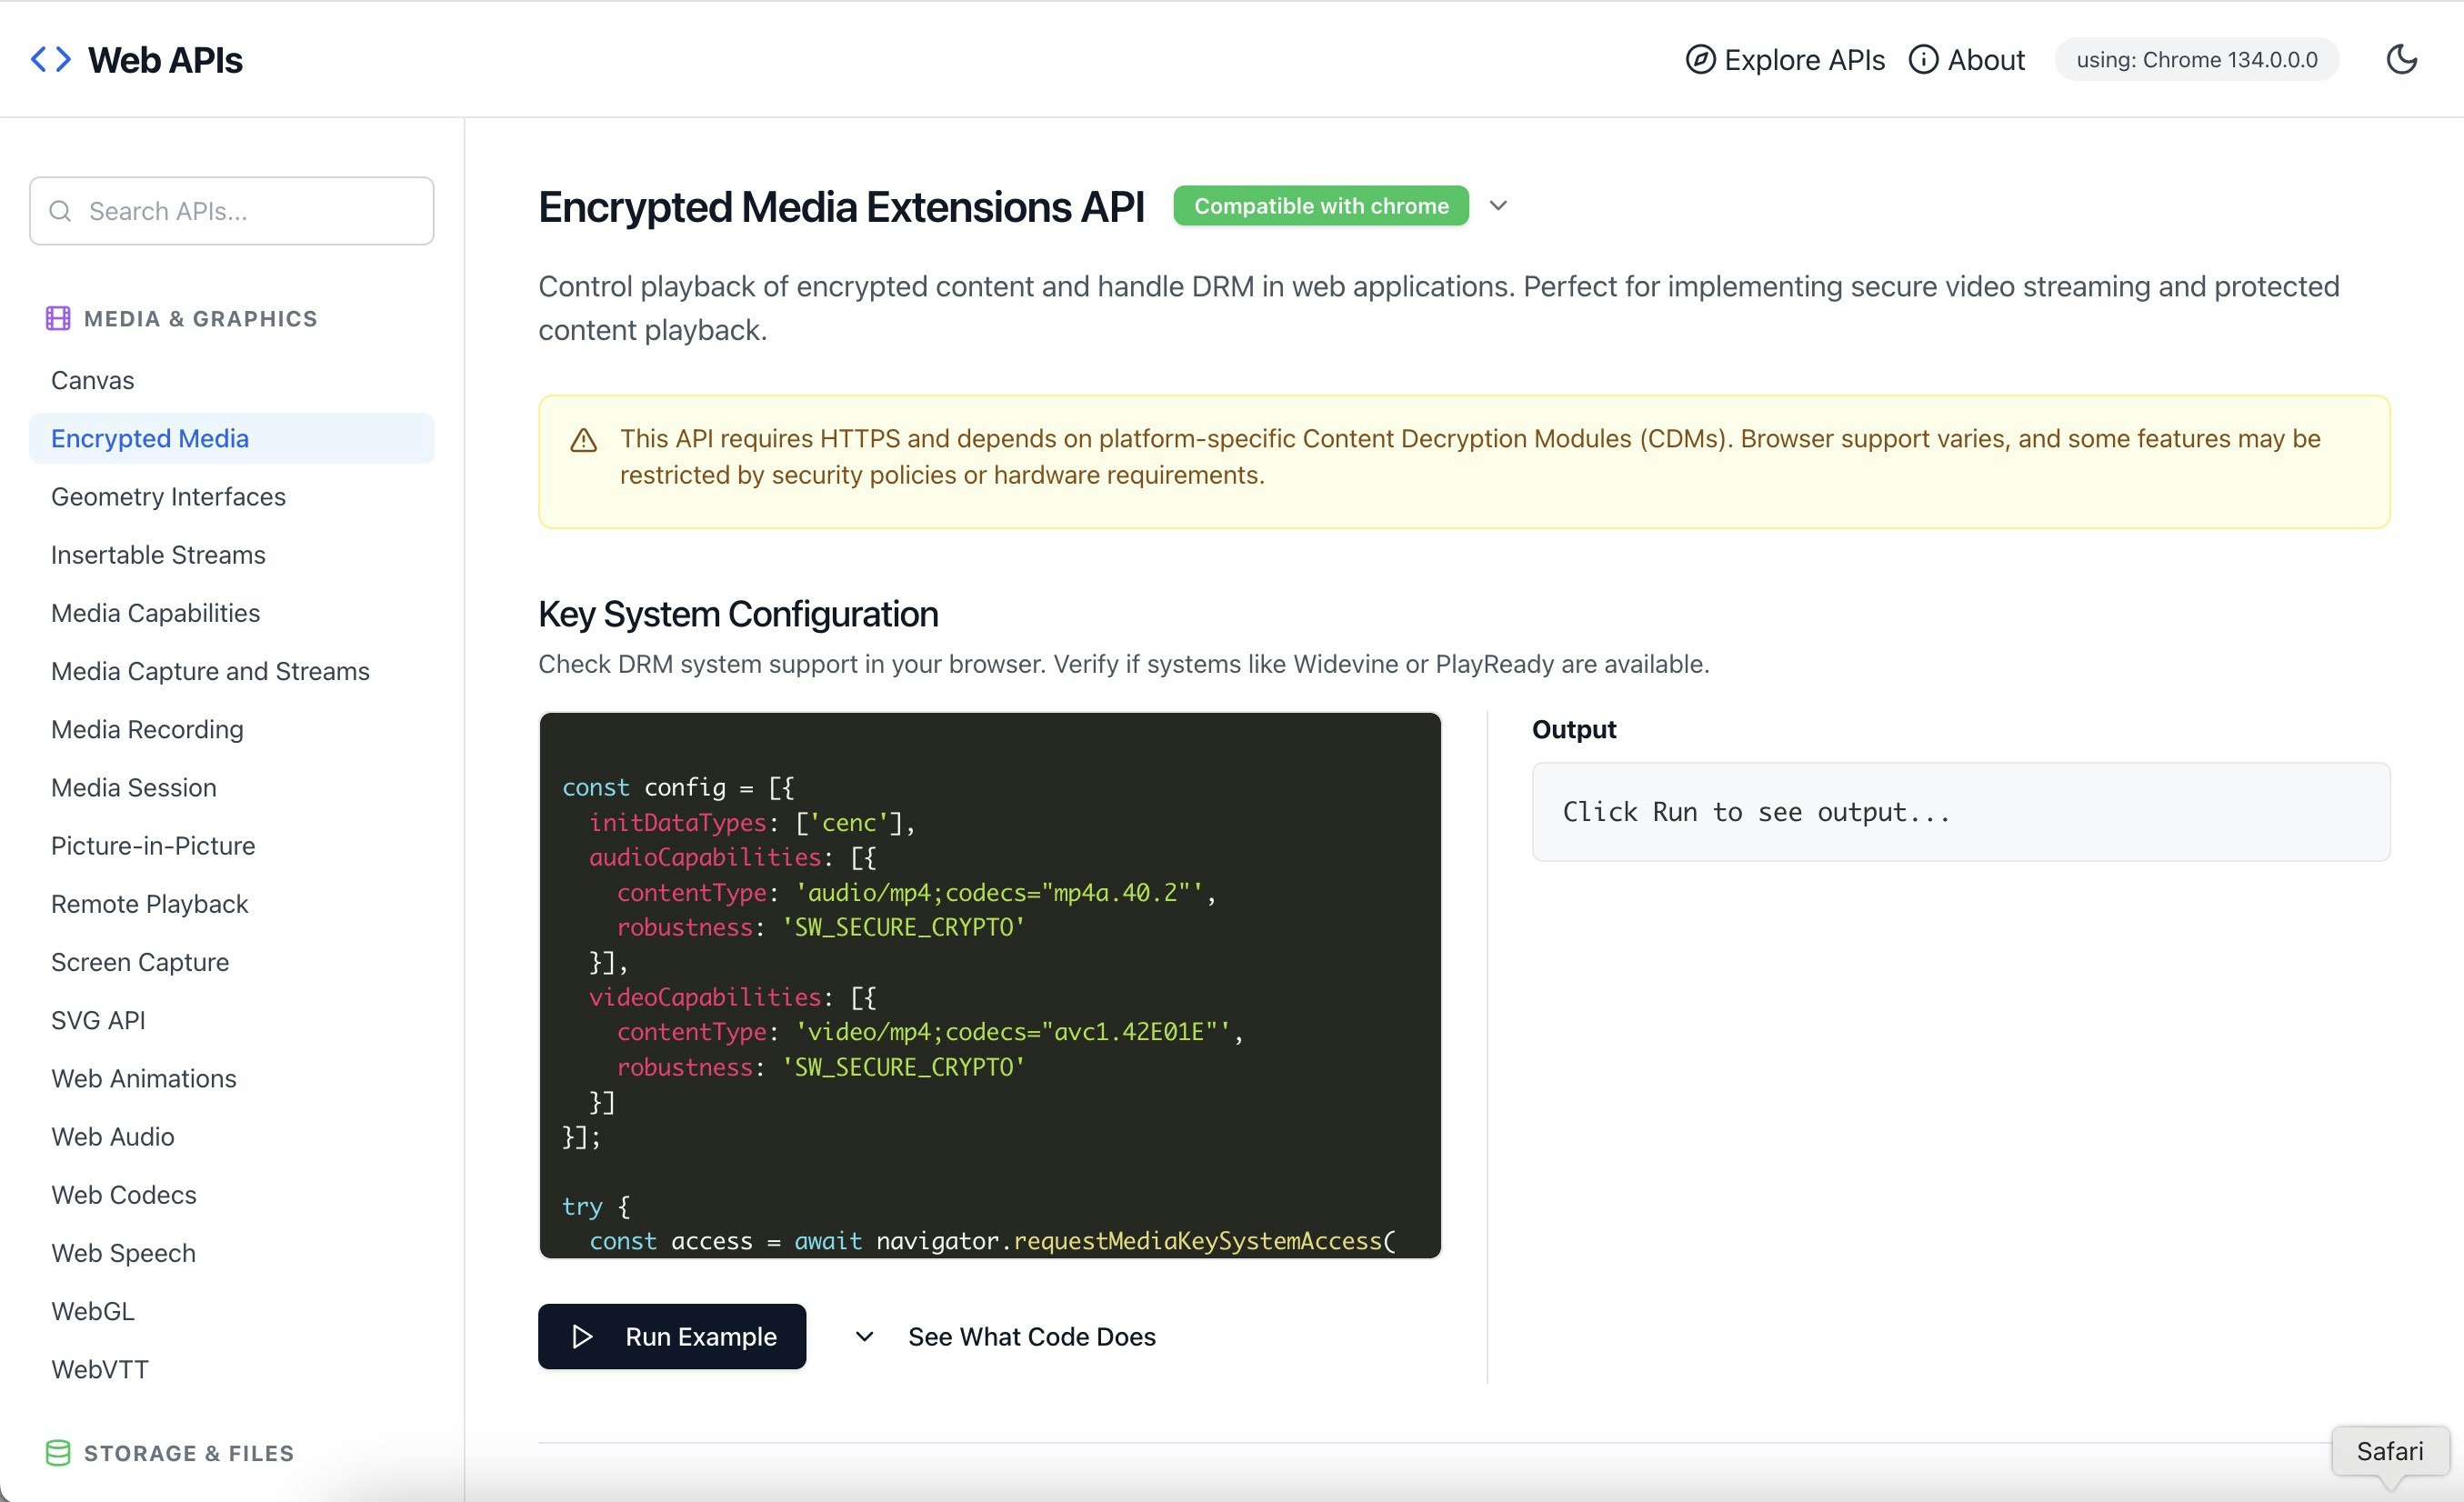Click the compass icon beside Explore APIs

pyautogui.click(x=1698, y=60)
